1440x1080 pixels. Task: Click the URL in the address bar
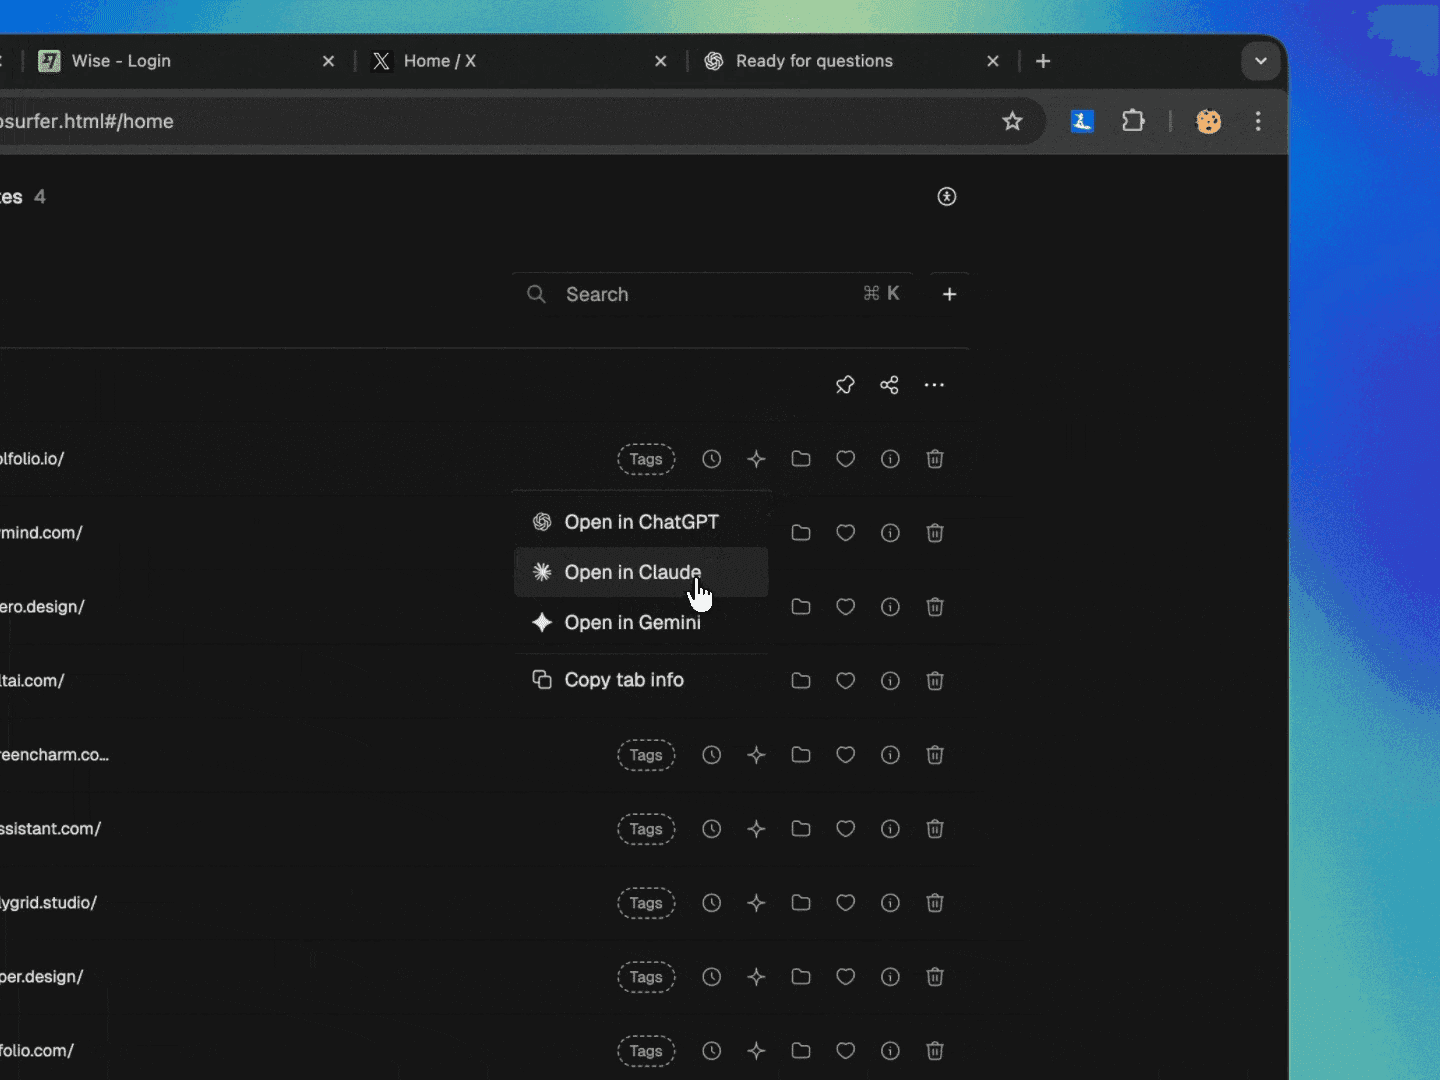coord(87,121)
